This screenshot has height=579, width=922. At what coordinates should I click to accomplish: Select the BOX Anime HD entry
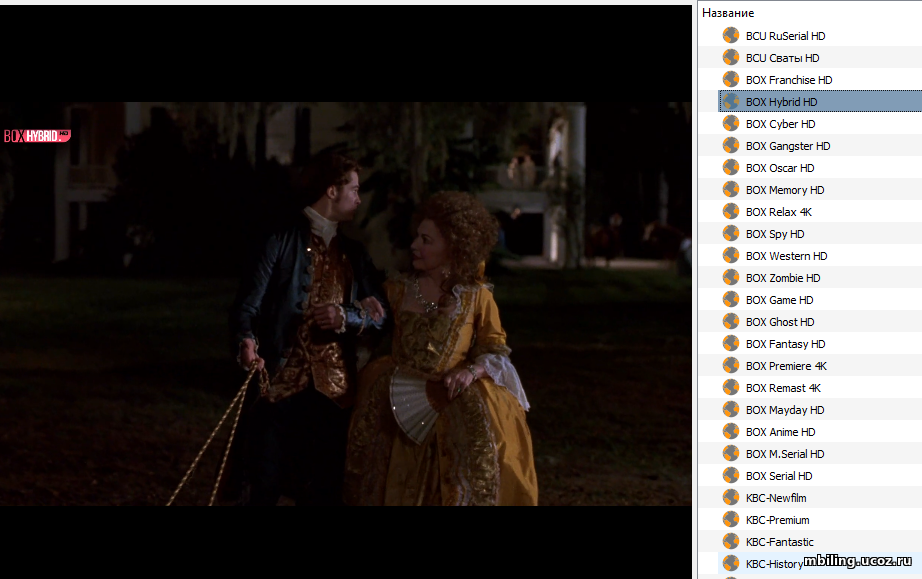tap(780, 432)
